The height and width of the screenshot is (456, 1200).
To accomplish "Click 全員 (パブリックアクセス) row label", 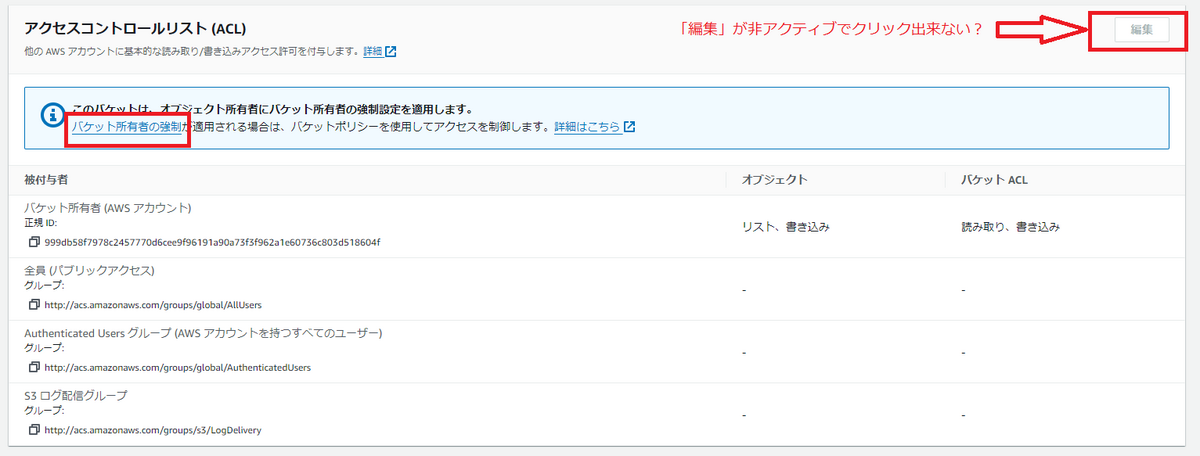I will 89,270.
